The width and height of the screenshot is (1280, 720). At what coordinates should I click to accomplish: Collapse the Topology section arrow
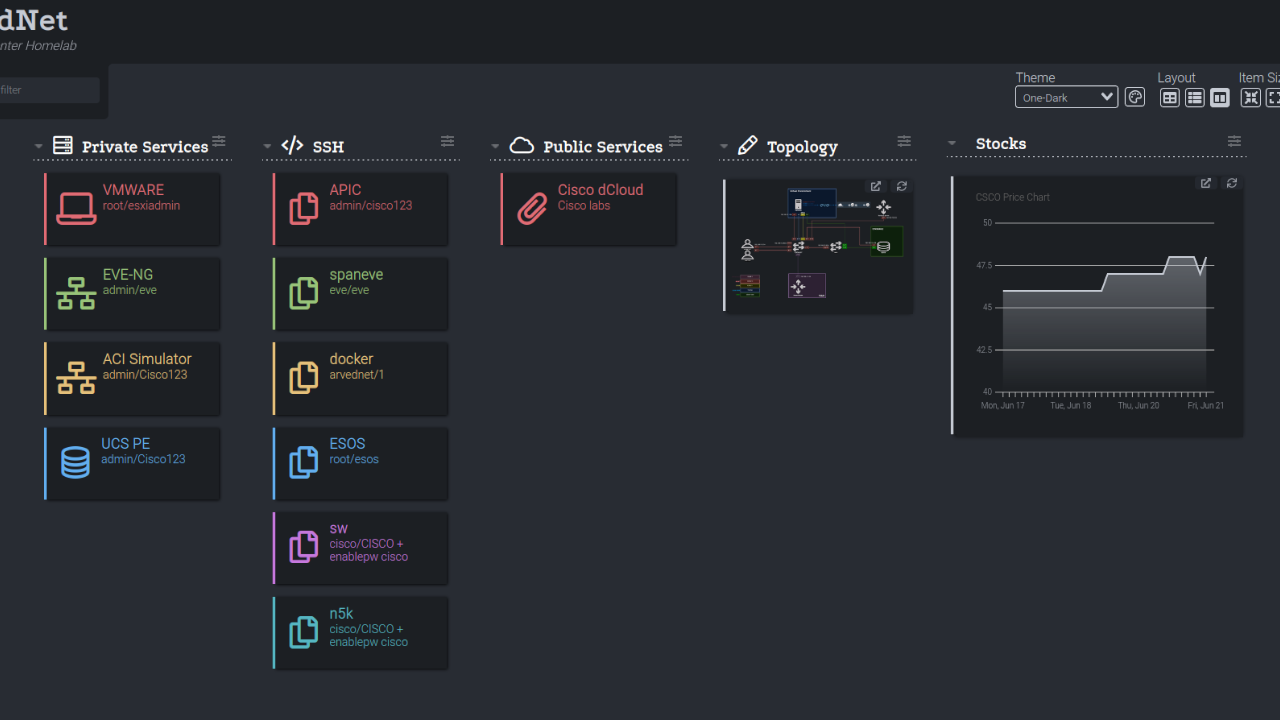pos(724,147)
